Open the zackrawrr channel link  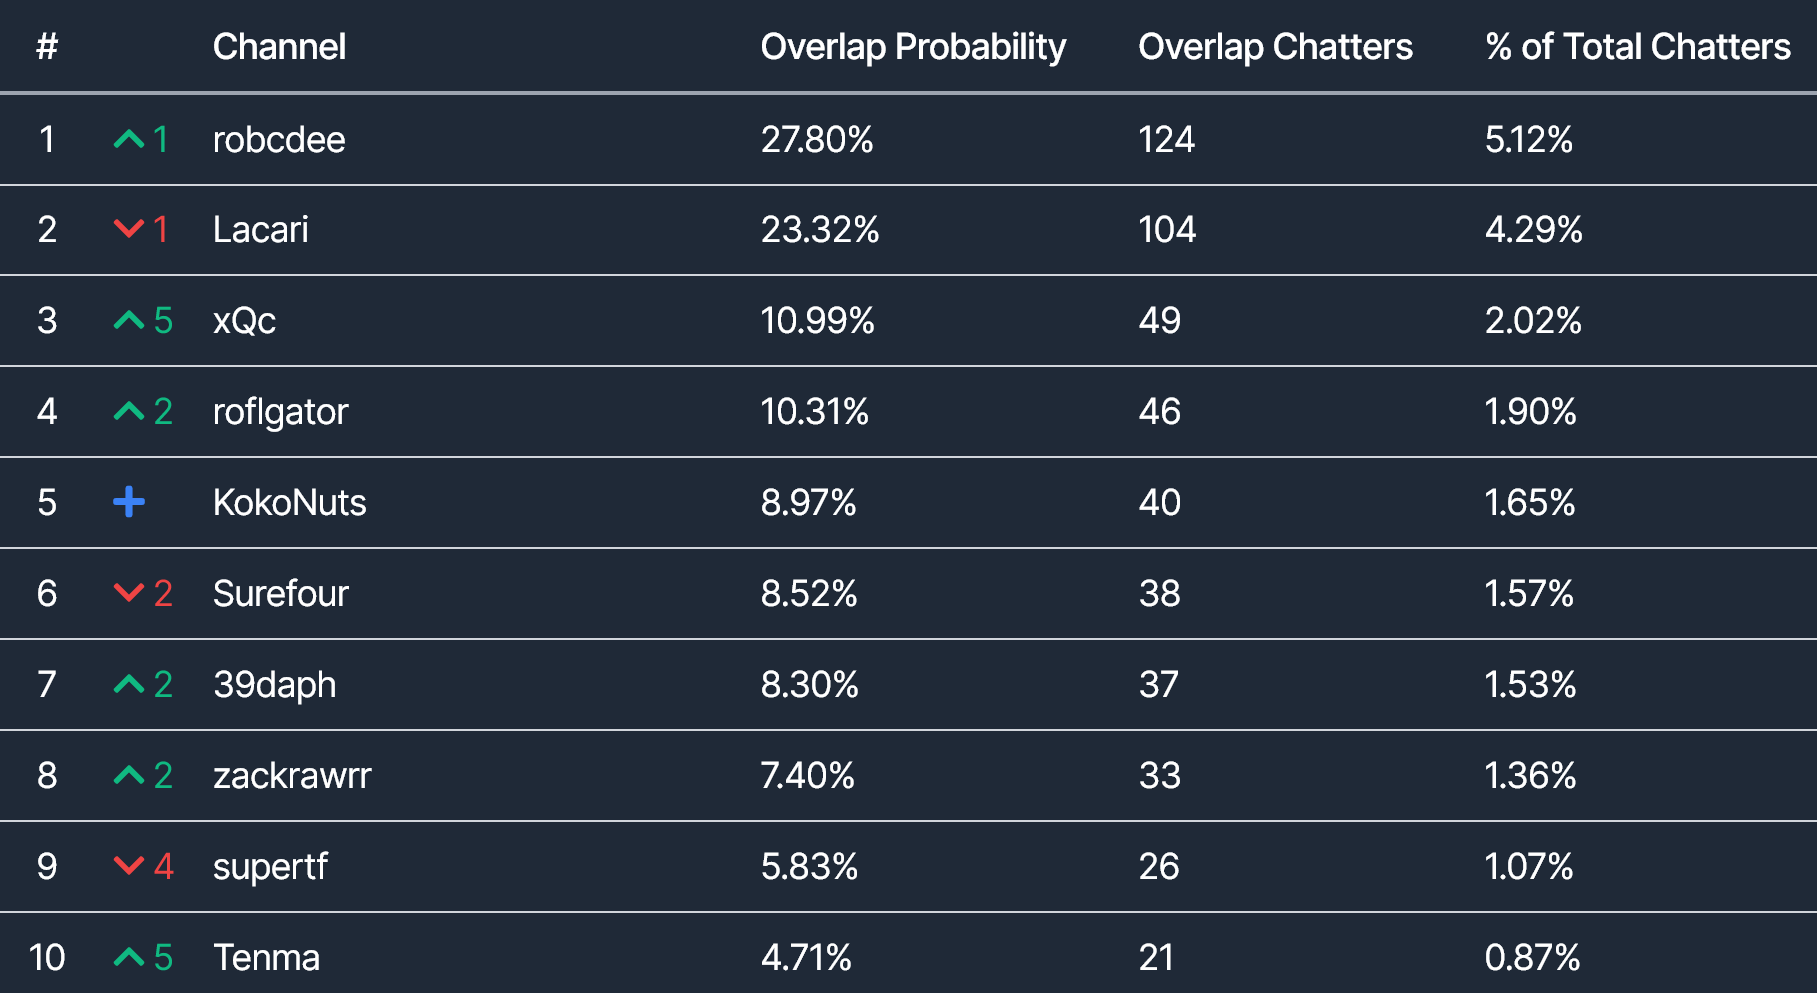click(292, 776)
